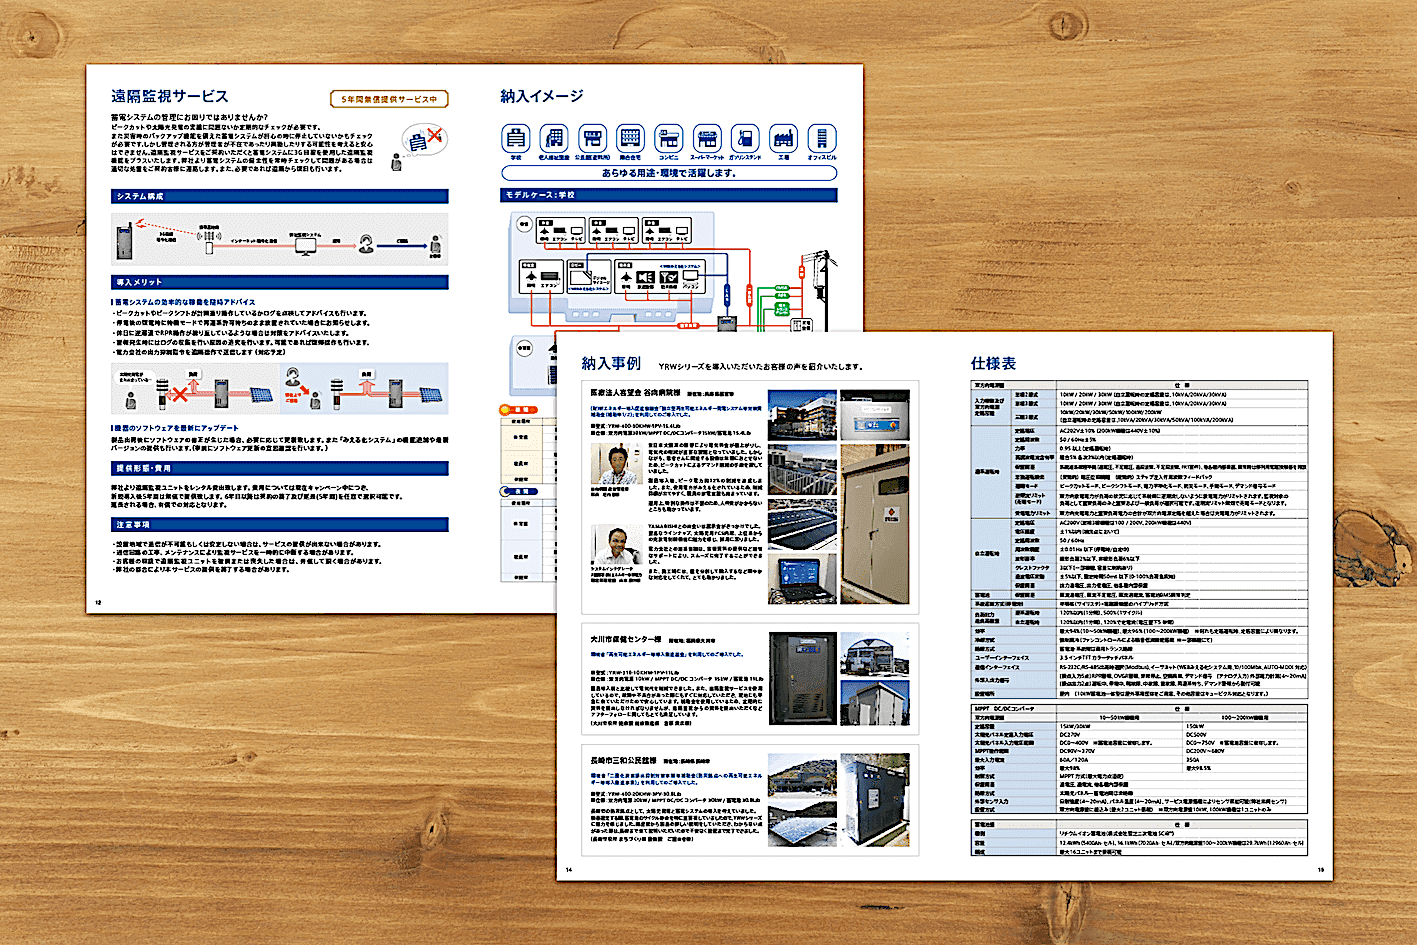Click the 工場 factory icon
Image resolution: width=1417 pixels, height=945 pixels.
click(x=783, y=138)
